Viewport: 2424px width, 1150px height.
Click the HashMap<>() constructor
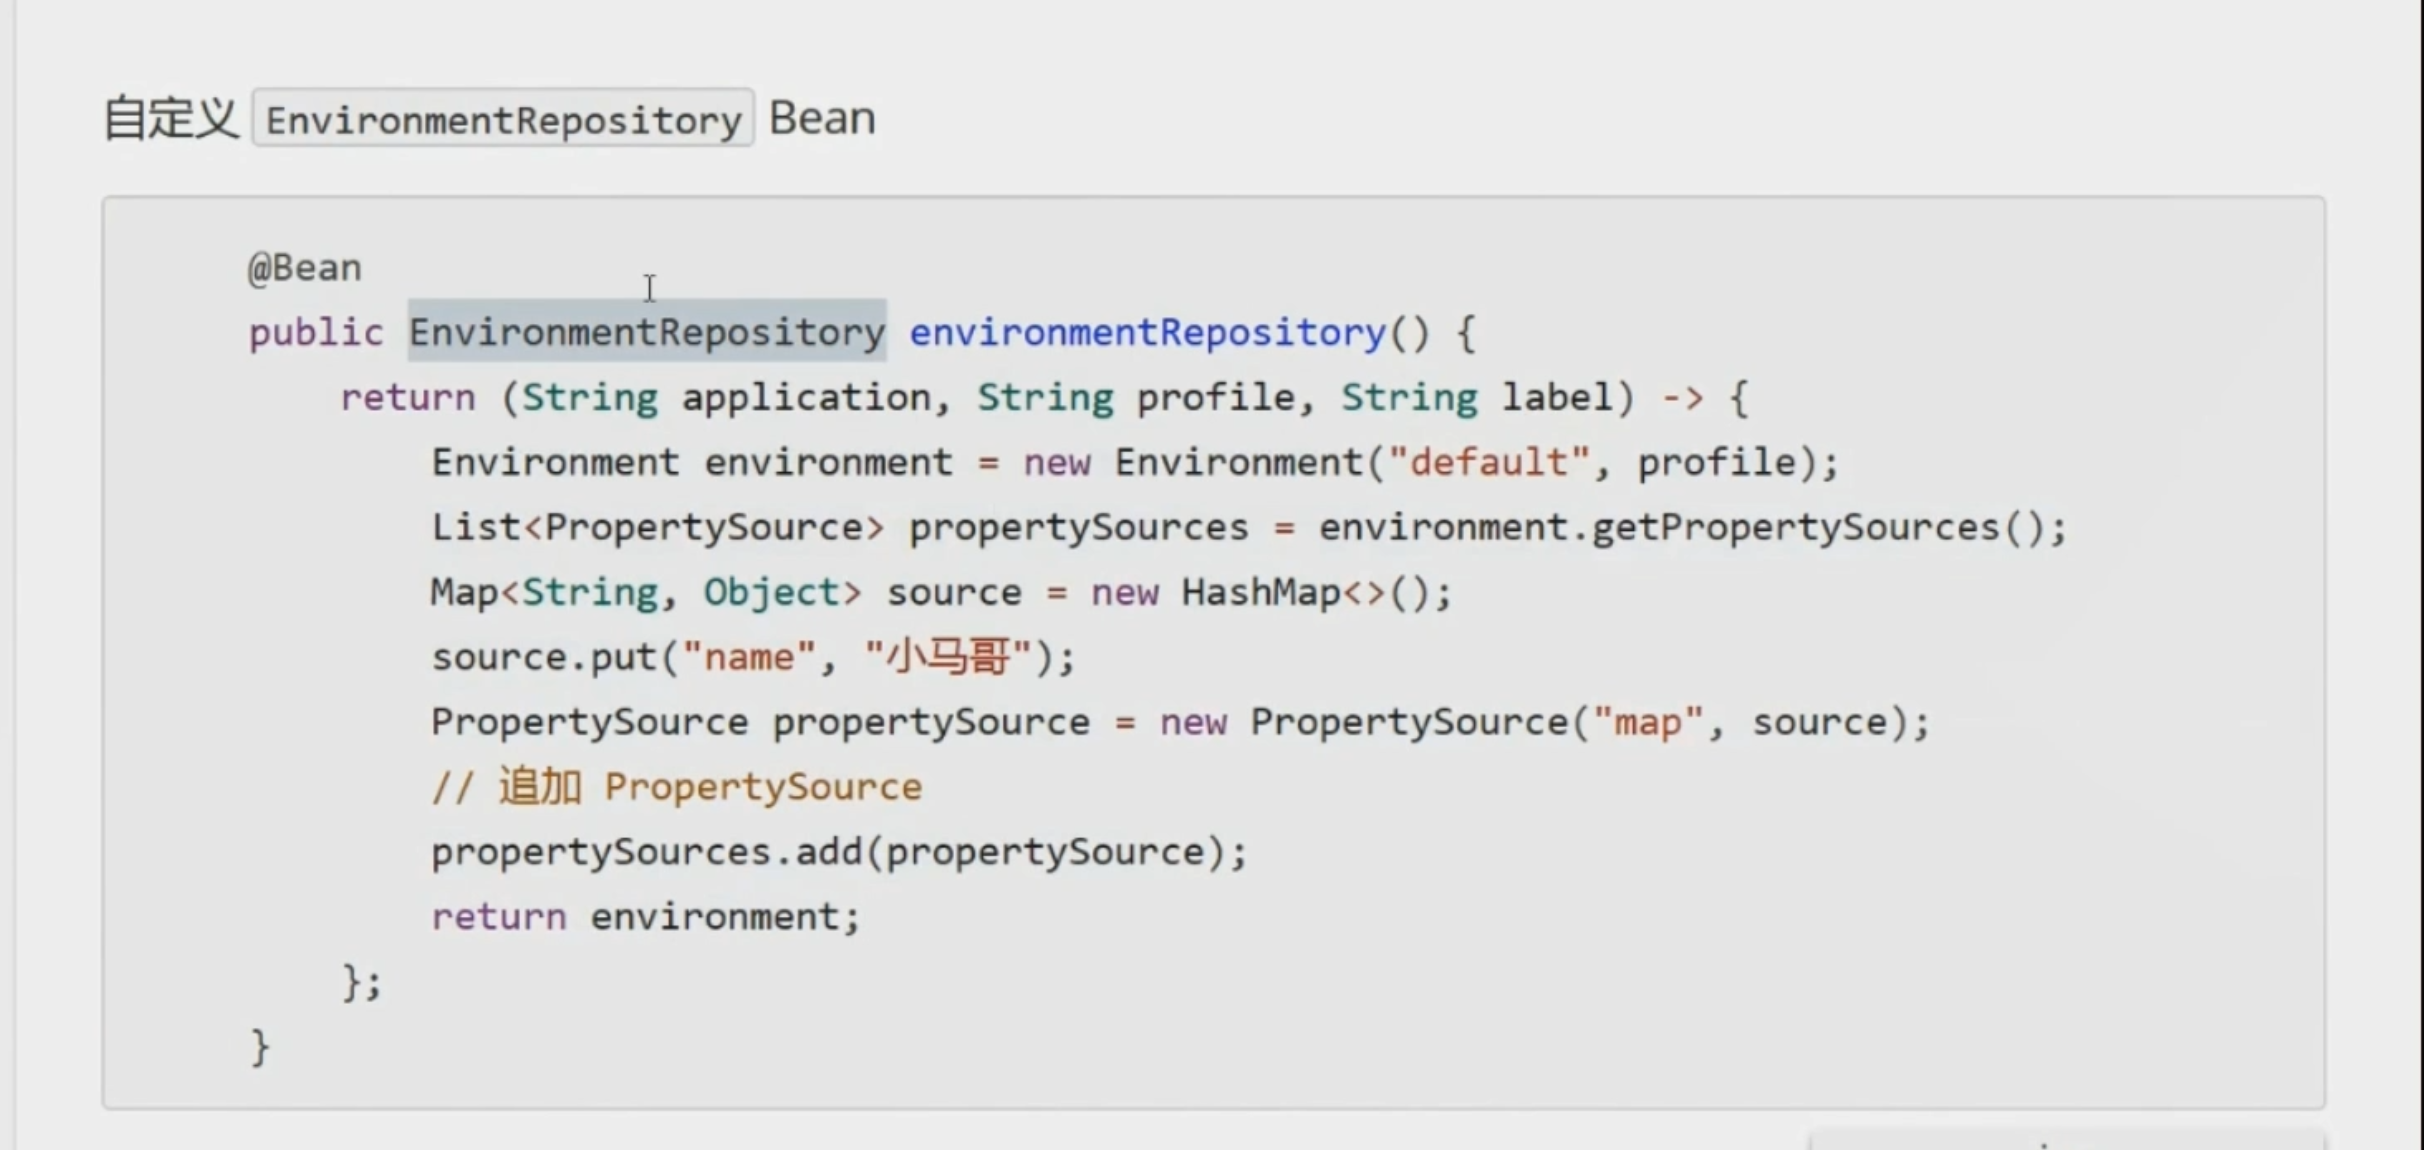coord(1316,592)
